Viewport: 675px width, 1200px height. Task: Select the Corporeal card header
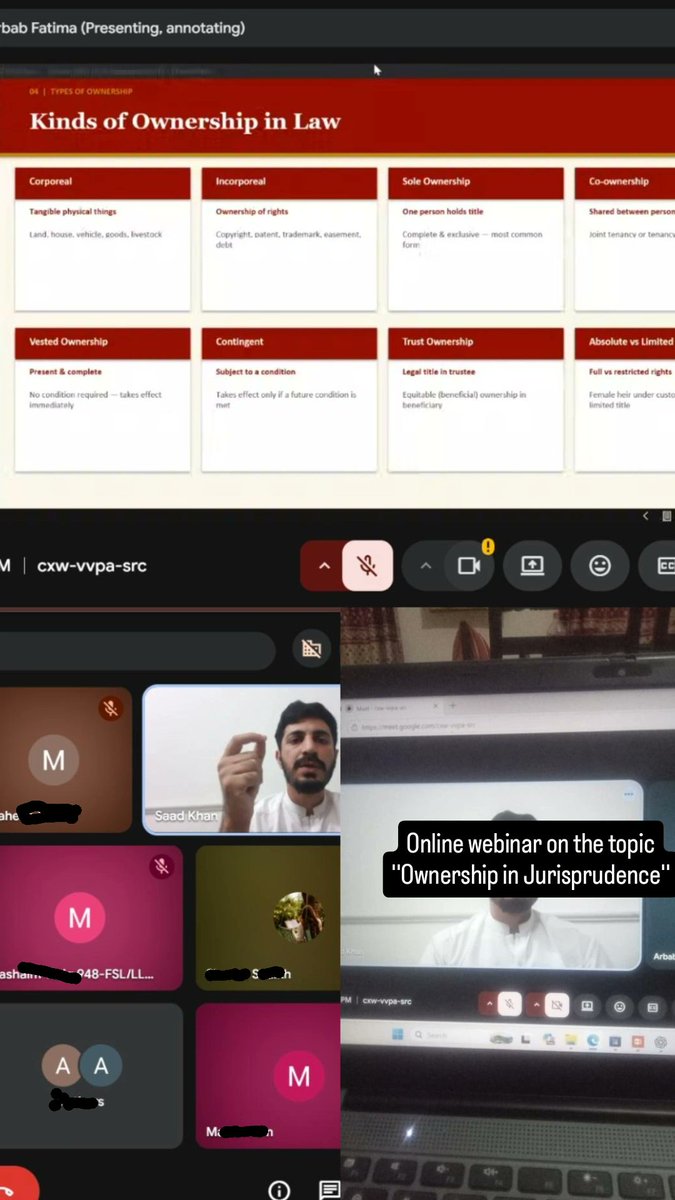pos(102,182)
